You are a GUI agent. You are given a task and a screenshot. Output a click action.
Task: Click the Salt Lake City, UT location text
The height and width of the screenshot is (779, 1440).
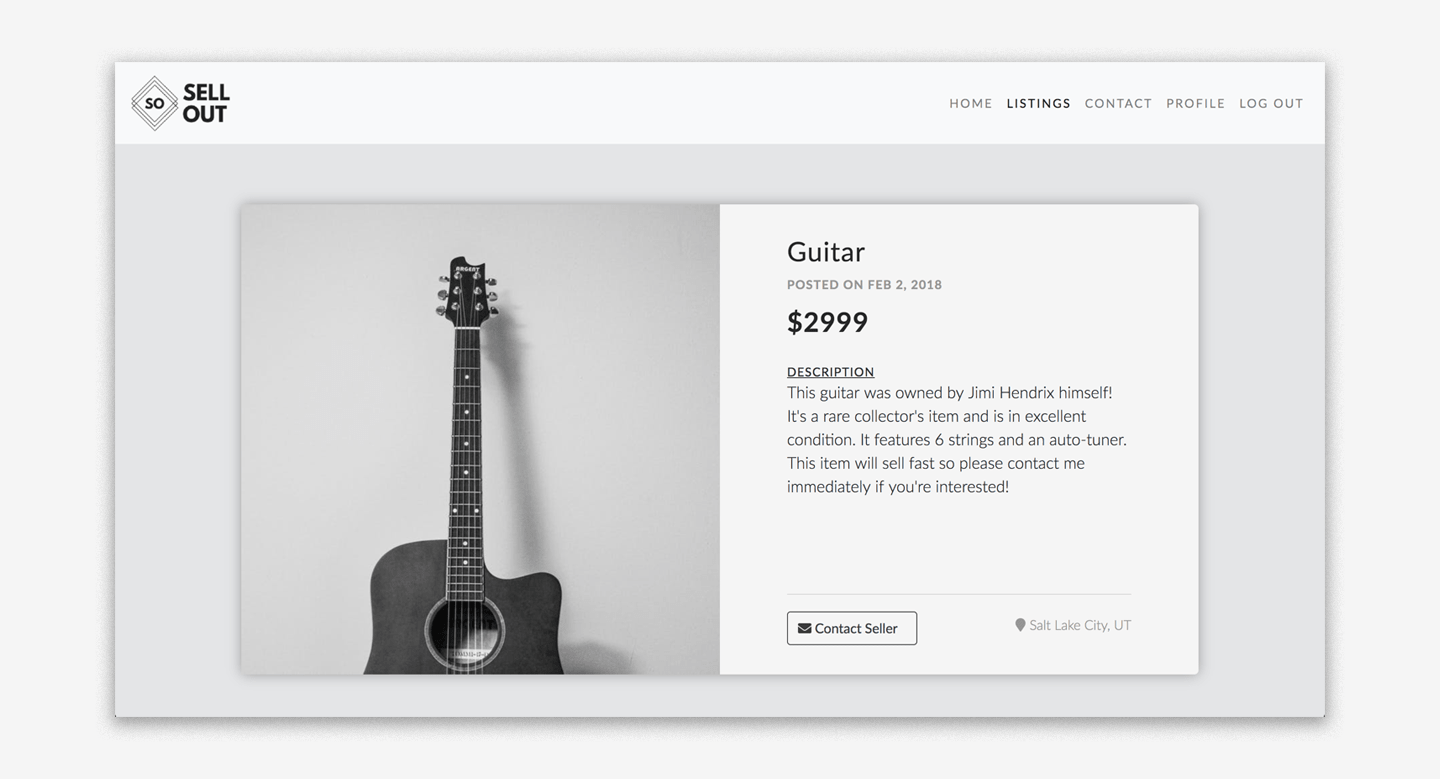1080,625
